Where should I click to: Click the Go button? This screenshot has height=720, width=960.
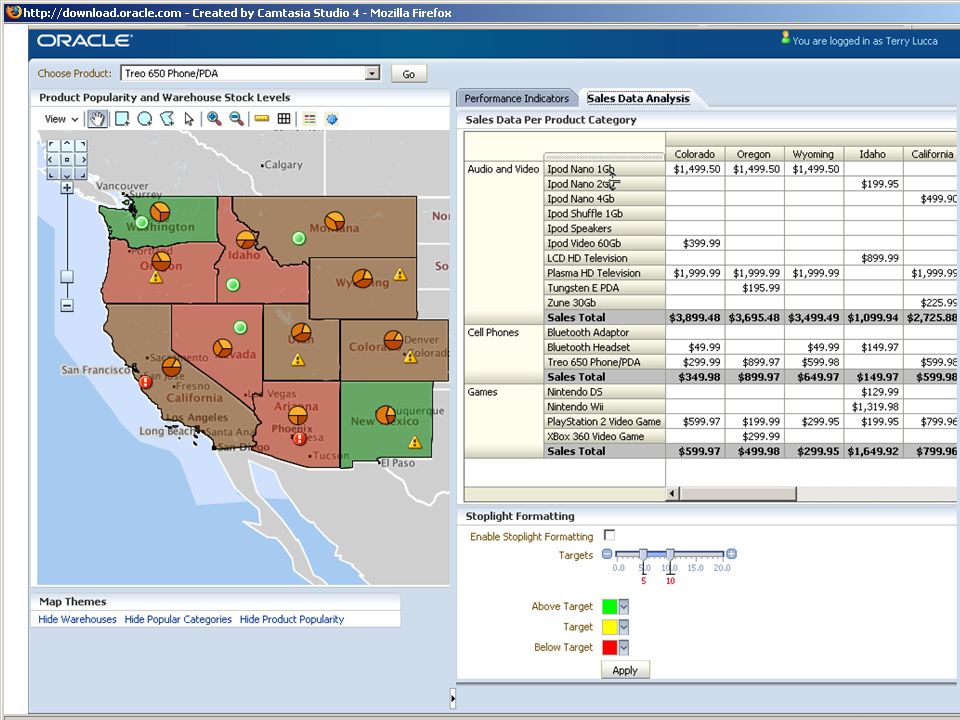(409, 74)
